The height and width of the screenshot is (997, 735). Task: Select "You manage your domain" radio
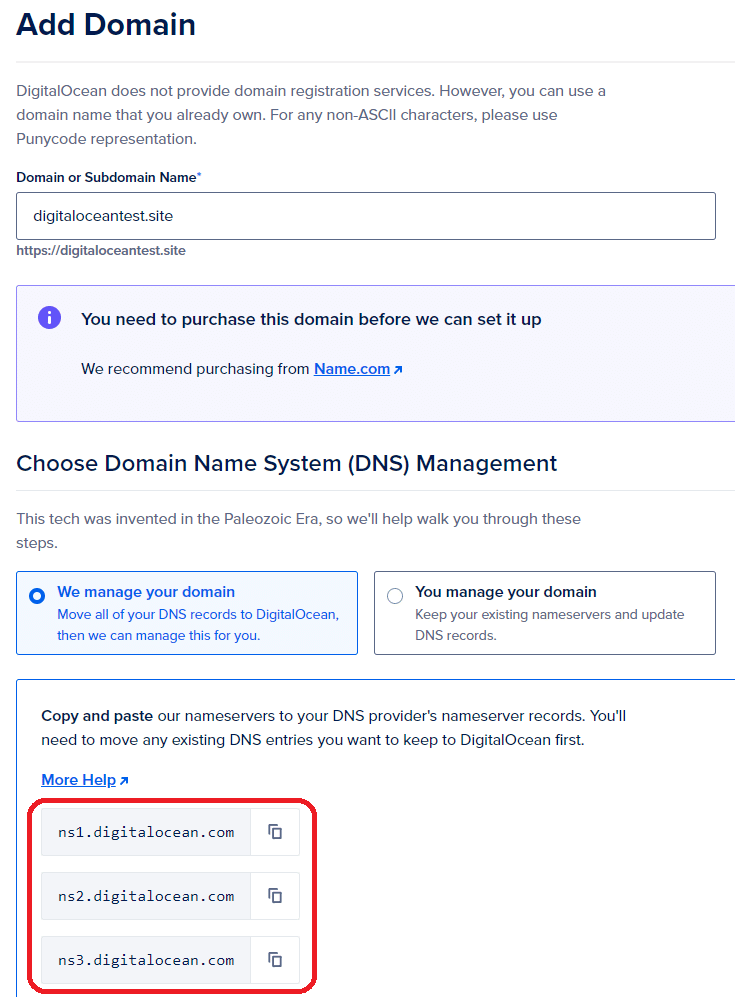coord(395,596)
